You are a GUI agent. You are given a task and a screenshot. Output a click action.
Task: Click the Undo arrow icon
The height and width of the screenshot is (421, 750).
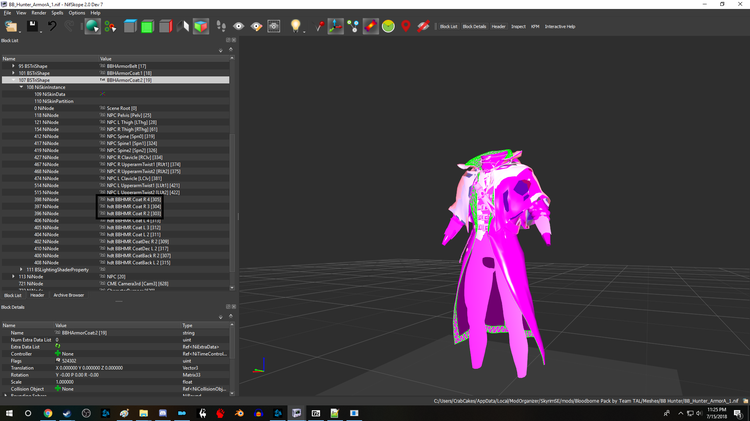[52, 26]
